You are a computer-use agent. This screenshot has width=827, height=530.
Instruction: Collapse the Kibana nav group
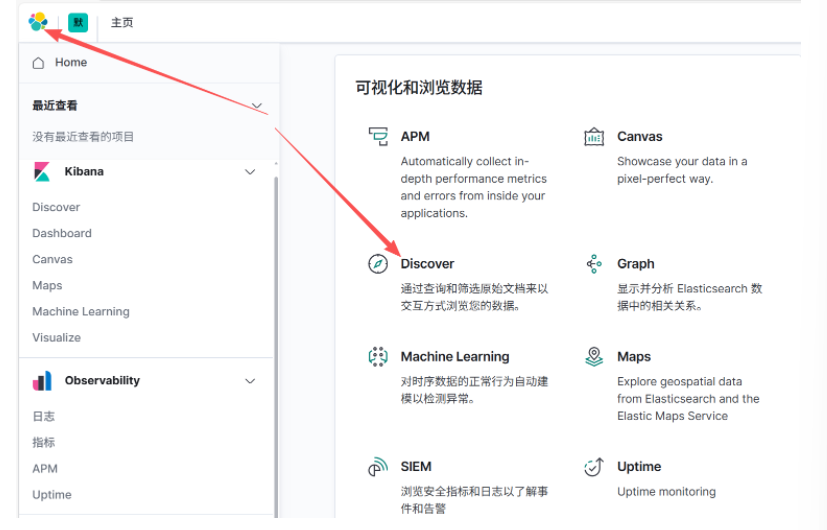click(x=250, y=172)
